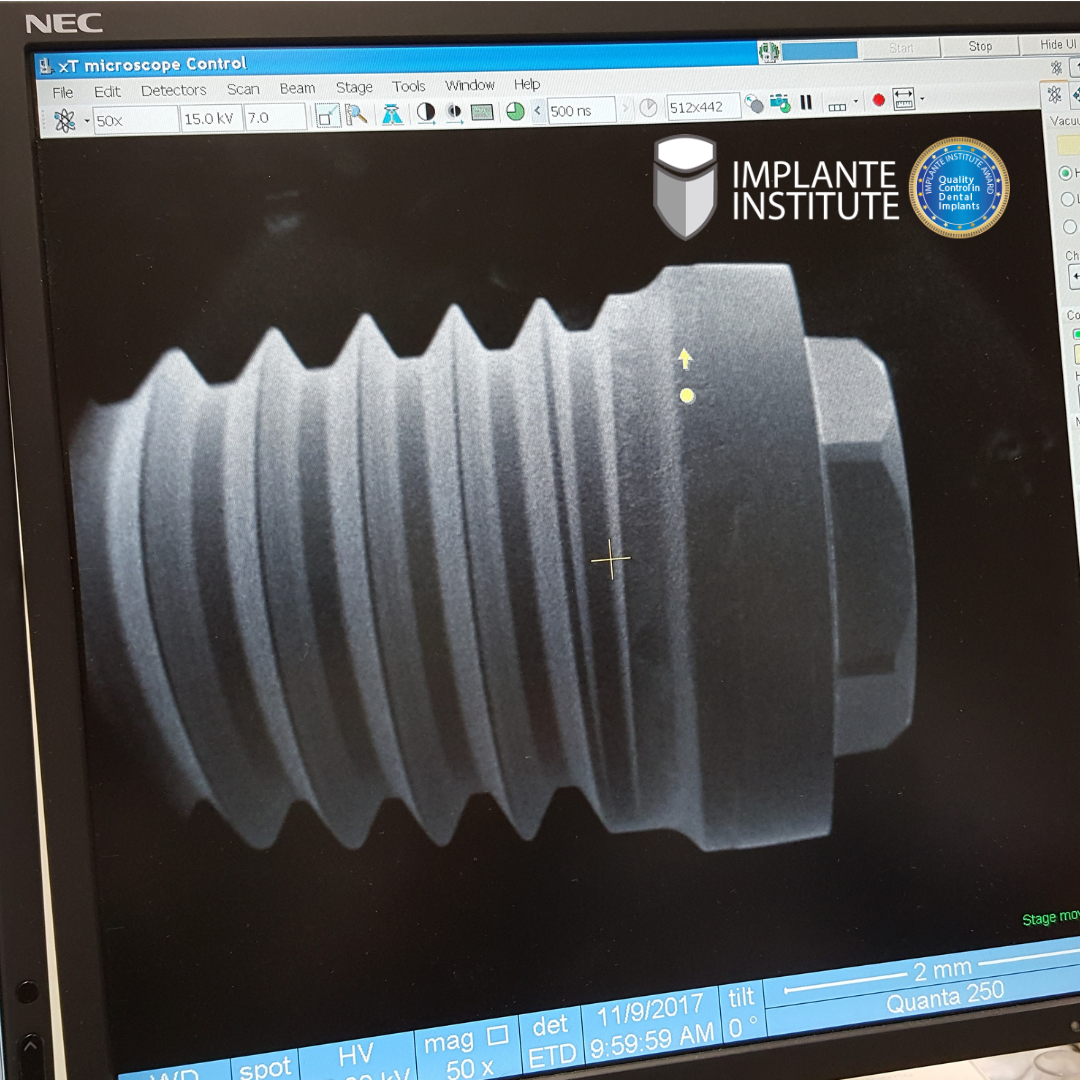1080x1080 pixels.
Task: Pause scanning with the pause icon
Action: coord(806,102)
